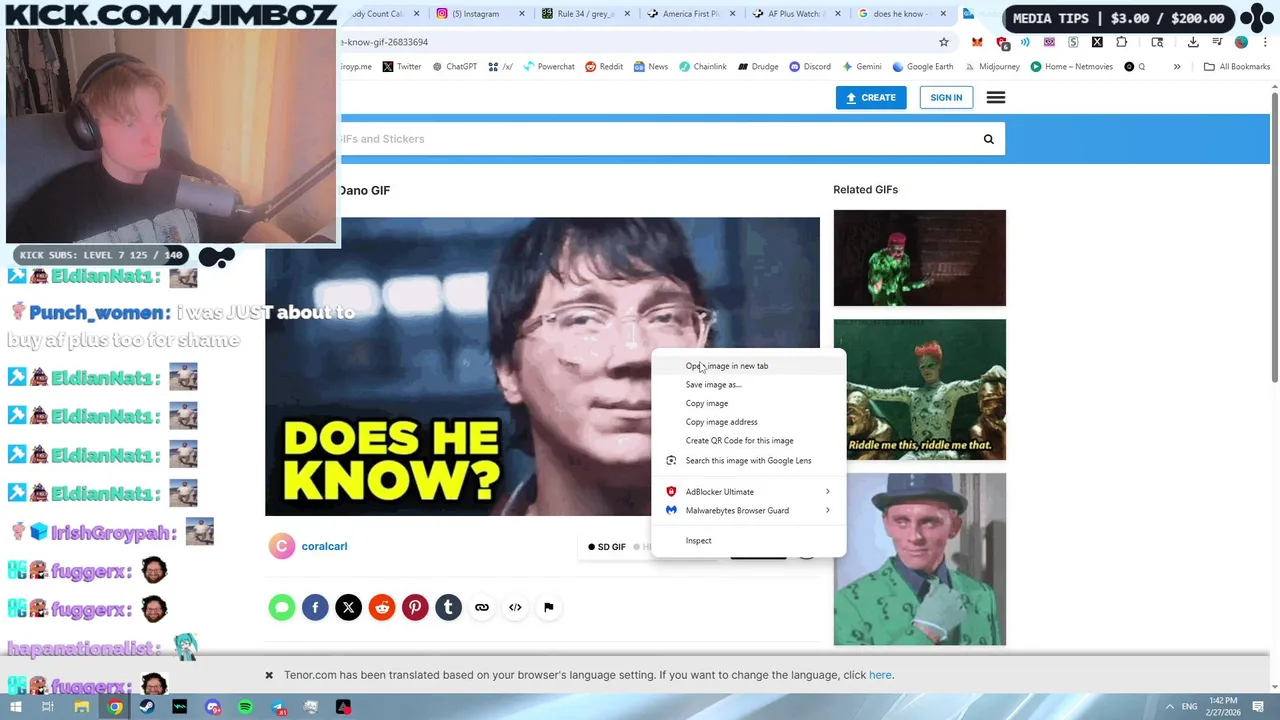Choose 'Copy image' in context menu

pos(748,403)
